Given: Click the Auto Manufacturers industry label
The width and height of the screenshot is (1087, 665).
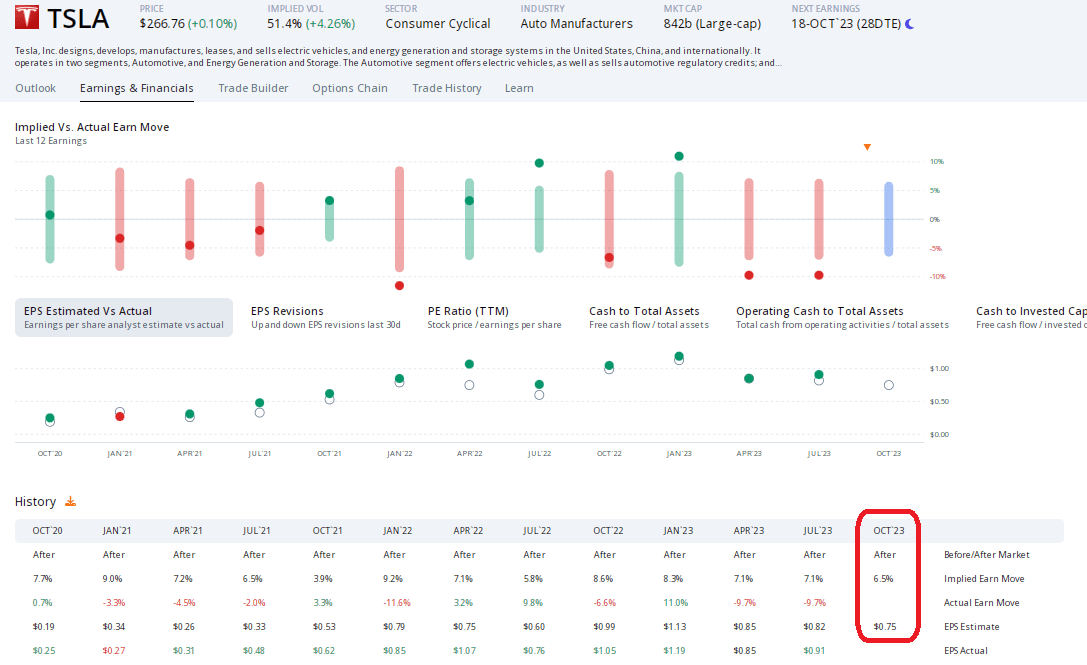Looking at the screenshot, I should point(577,24).
